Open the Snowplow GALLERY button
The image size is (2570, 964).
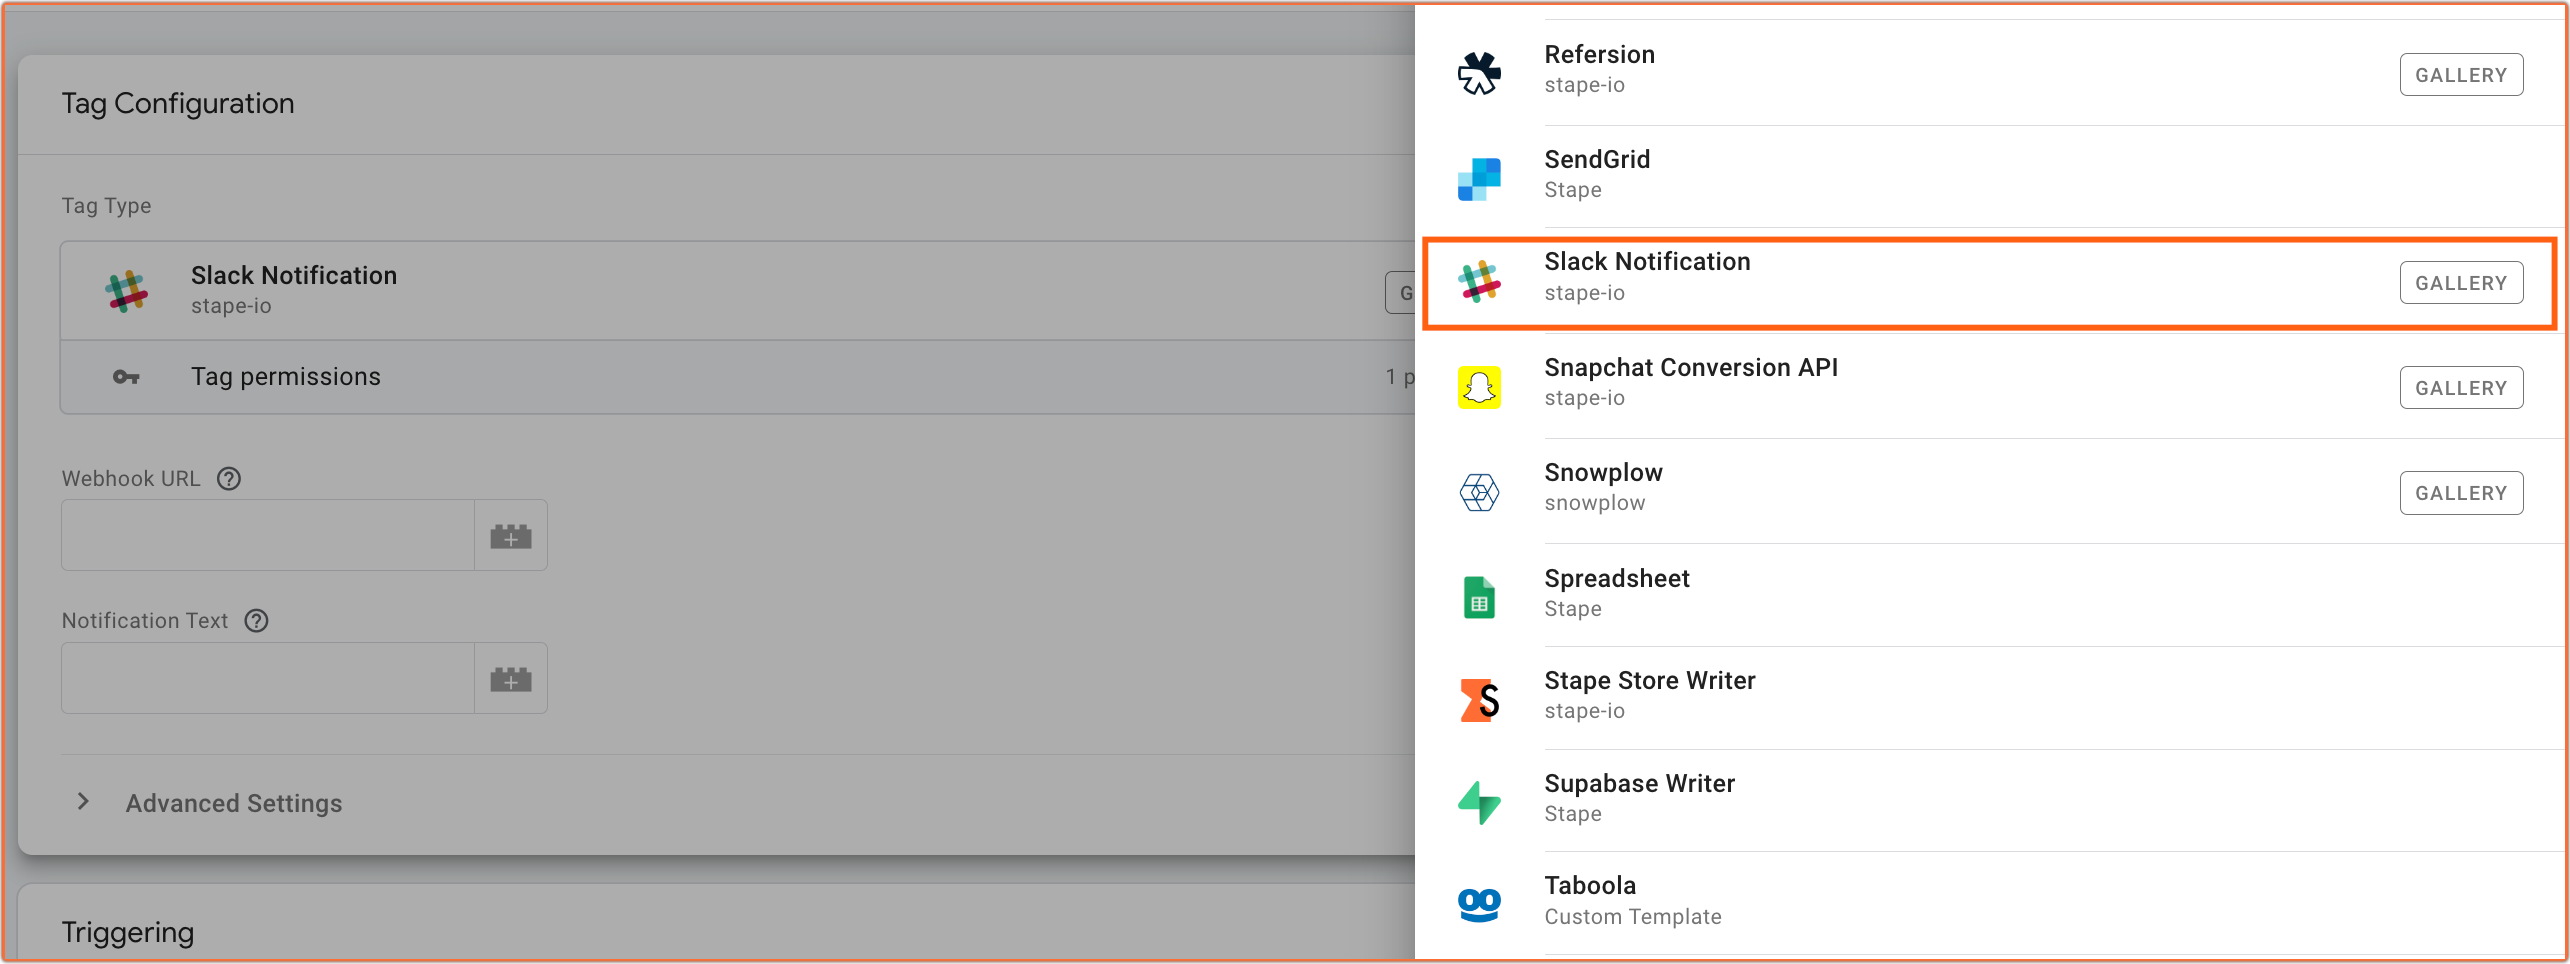[x=2461, y=493]
